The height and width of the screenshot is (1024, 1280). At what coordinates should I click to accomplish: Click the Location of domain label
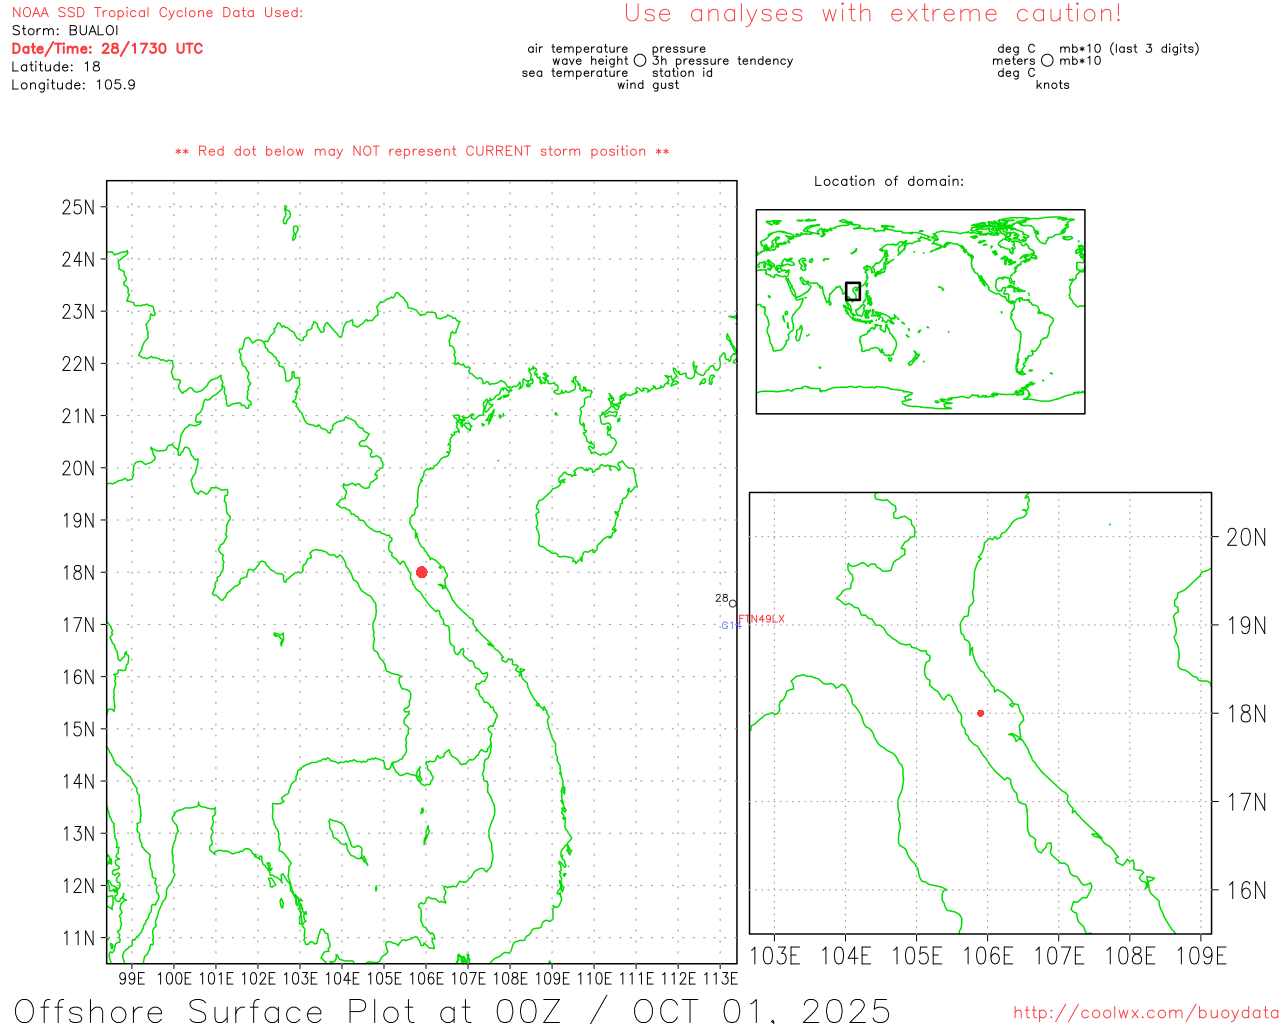888,181
